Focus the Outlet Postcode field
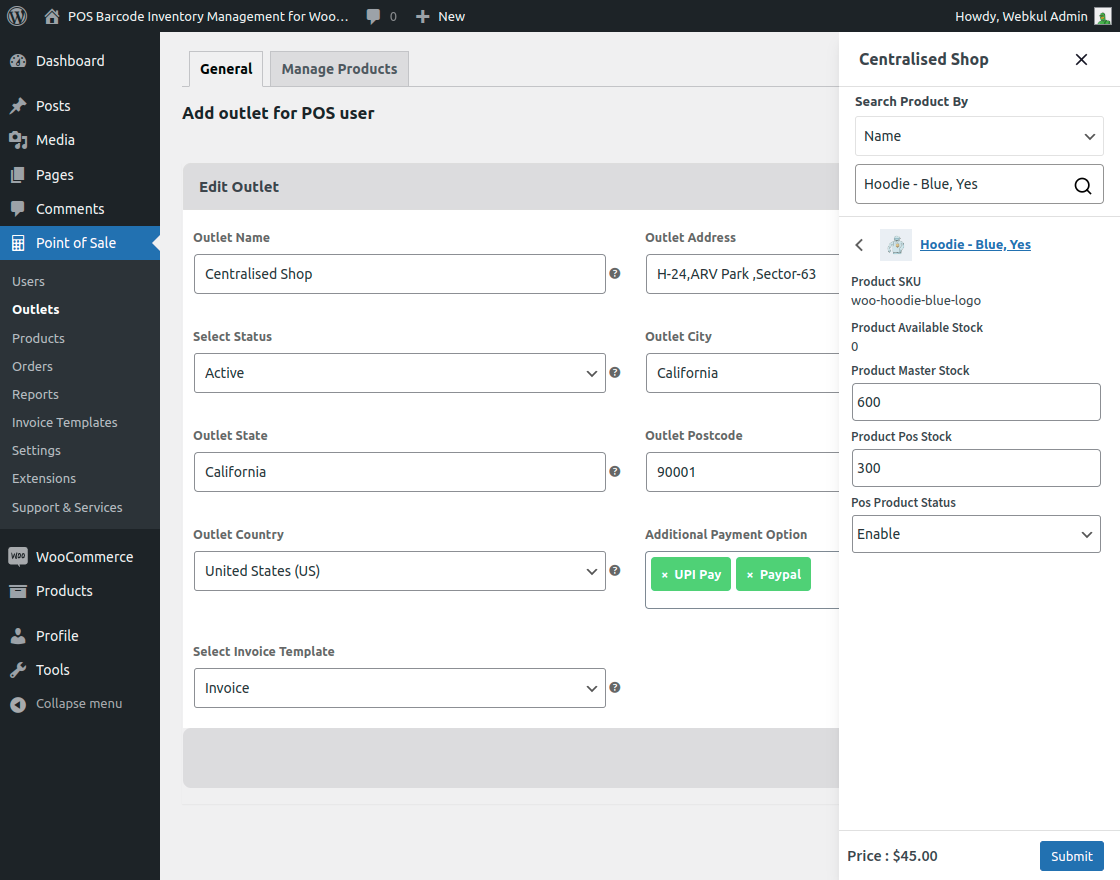Image resolution: width=1120 pixels, height=880 pixels. point(742,471)
